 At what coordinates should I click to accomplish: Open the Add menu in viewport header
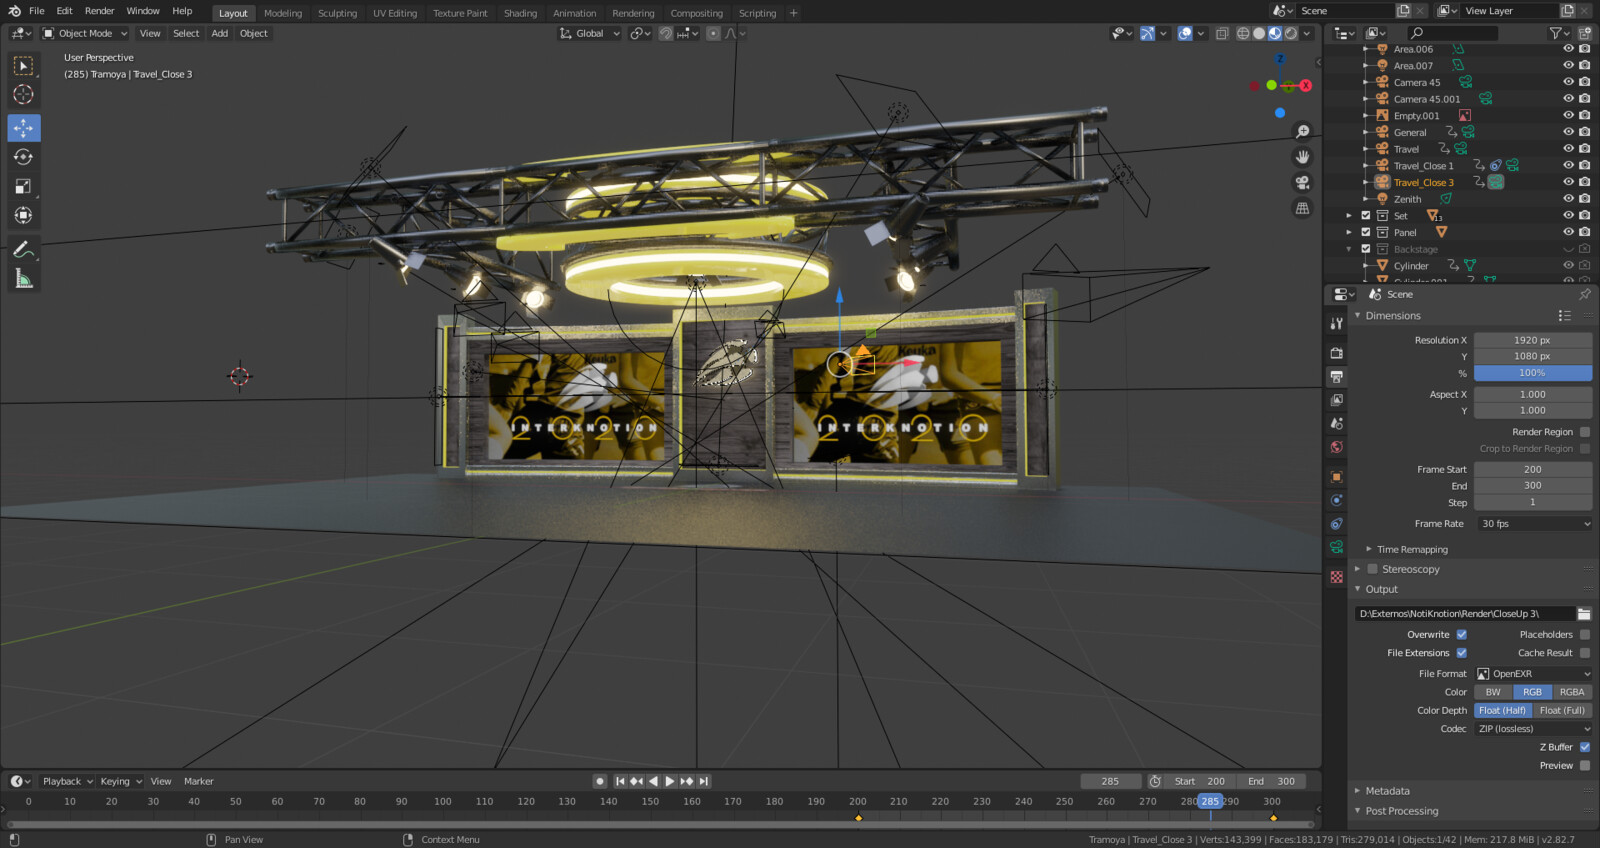[x=219, y=33]
